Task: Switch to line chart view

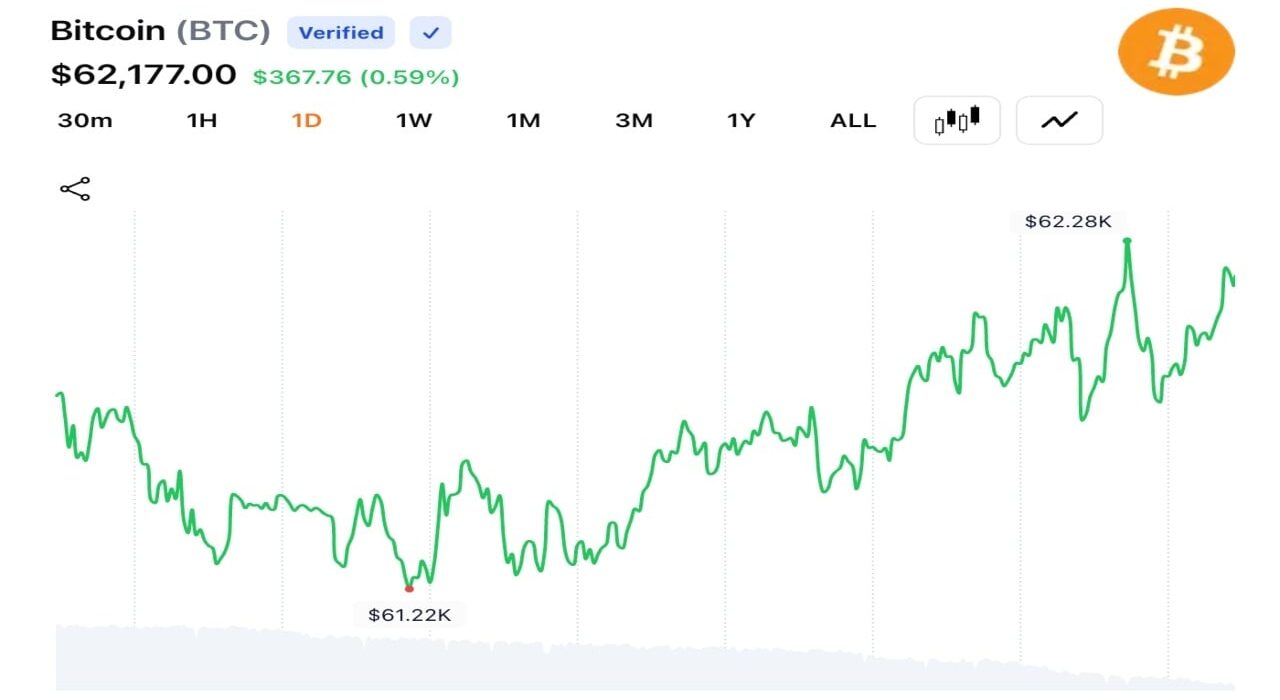Action: click(x=1059, y=121)
